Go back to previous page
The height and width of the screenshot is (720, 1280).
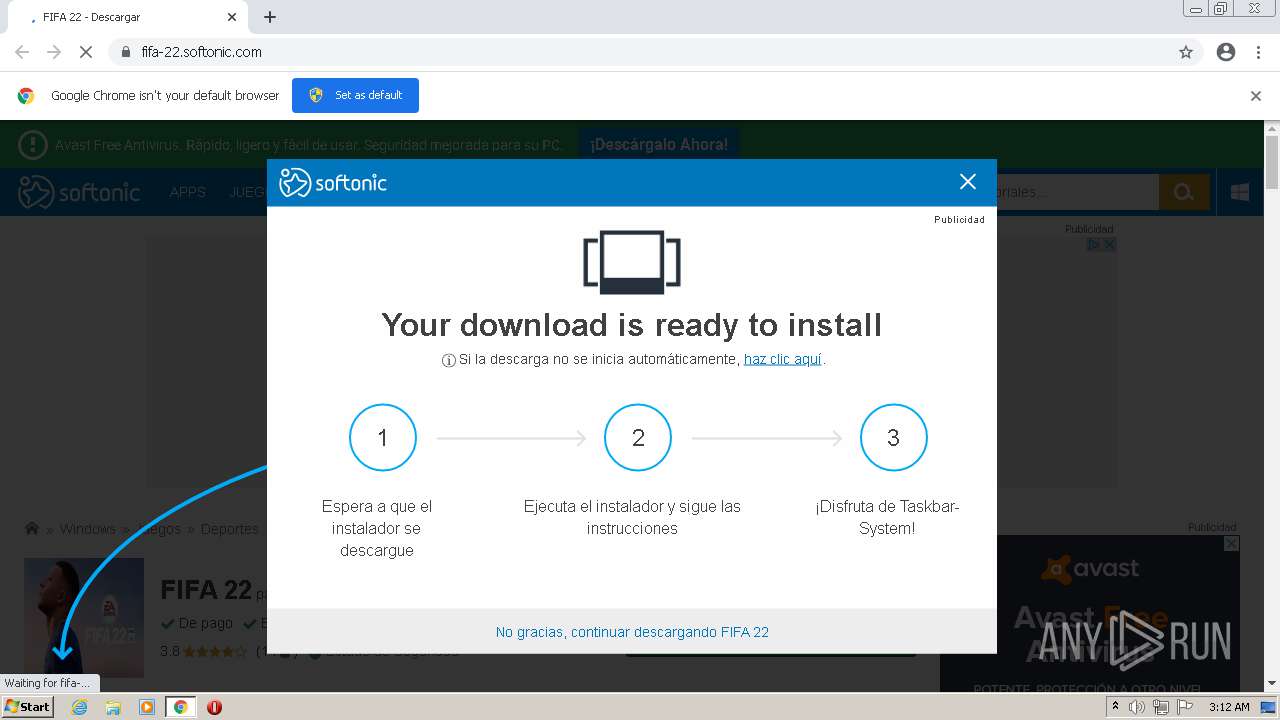(x=22, y=52)
